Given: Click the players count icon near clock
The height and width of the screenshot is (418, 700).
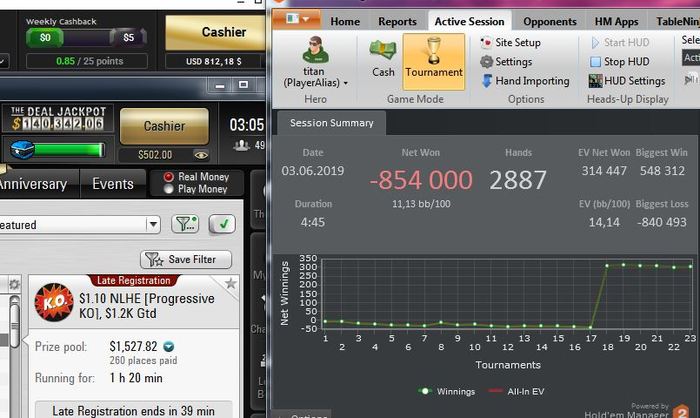Looking at the screenshot, I should point(242,145).
